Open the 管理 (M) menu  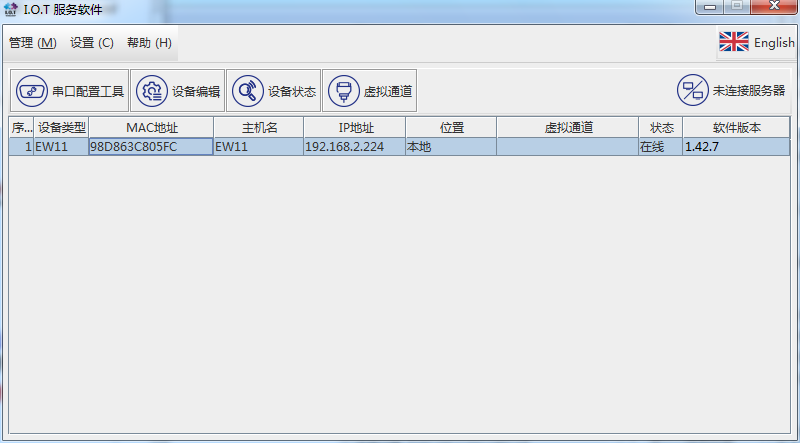click(x=33, y=43)
